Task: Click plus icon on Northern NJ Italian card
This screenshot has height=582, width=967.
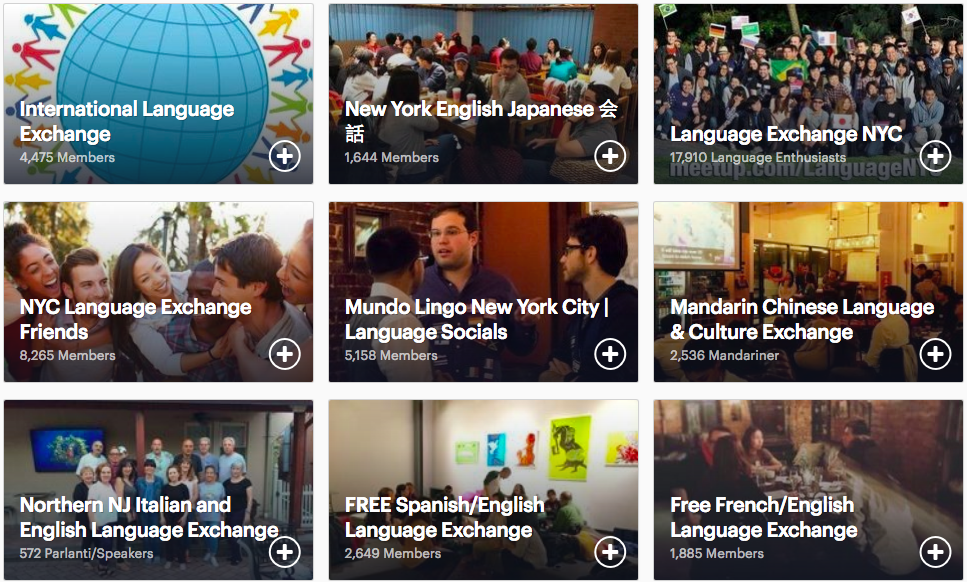Action: (x=285, y=552)
